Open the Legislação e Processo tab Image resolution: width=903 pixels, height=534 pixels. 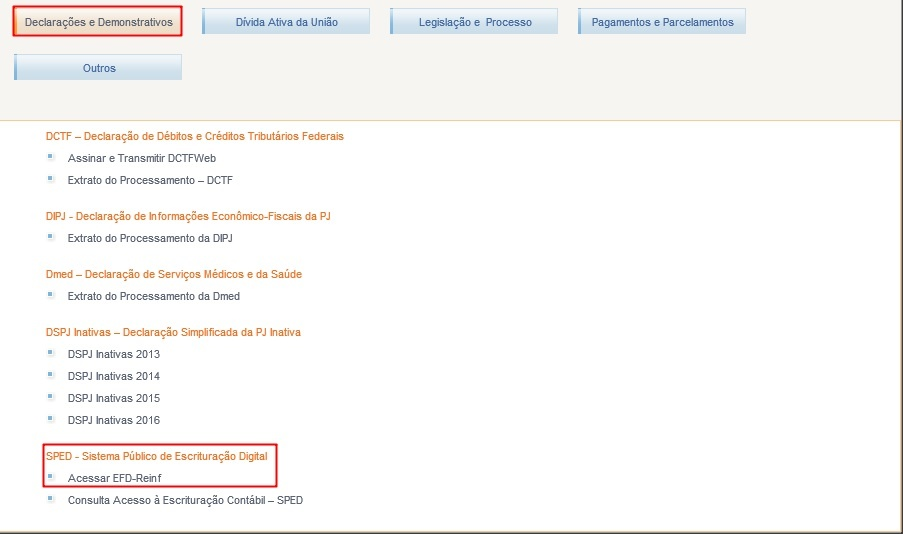474,22
